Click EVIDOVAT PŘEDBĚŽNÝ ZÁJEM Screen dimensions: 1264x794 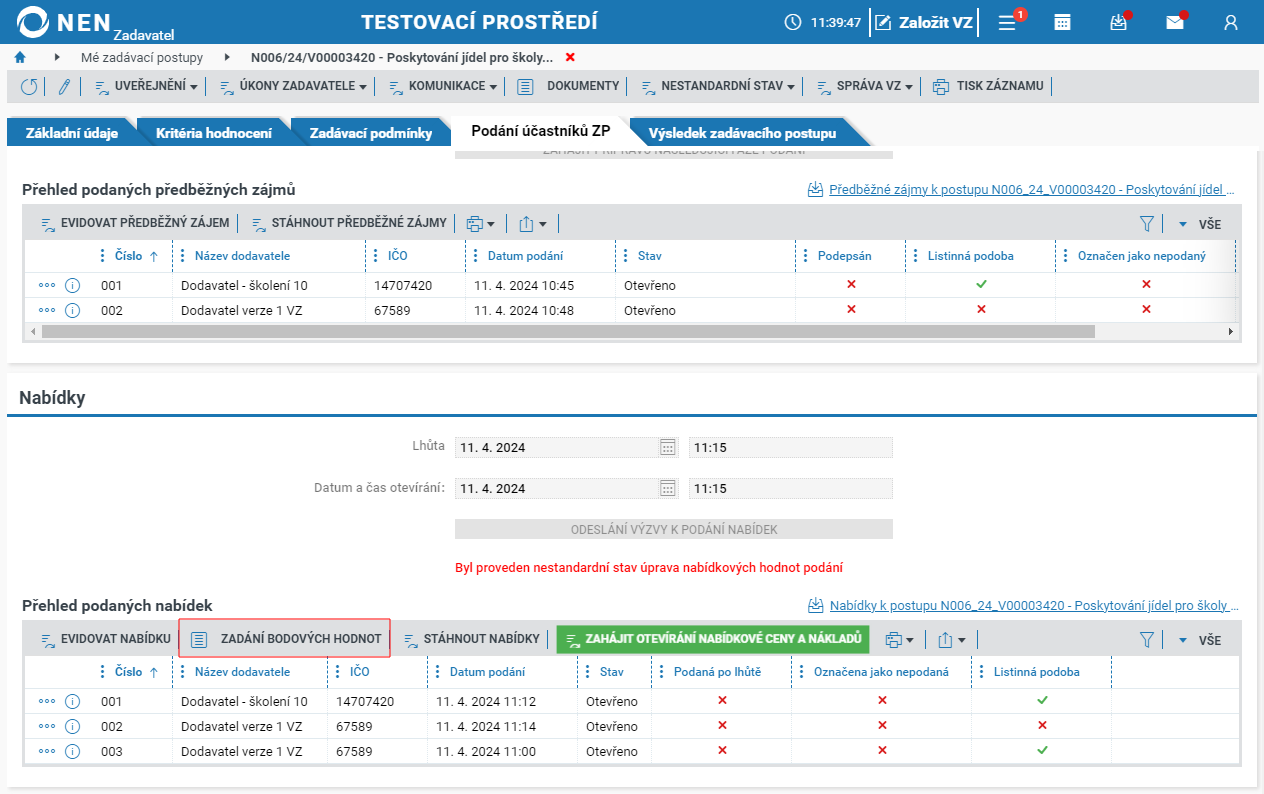tap(135, 224)
